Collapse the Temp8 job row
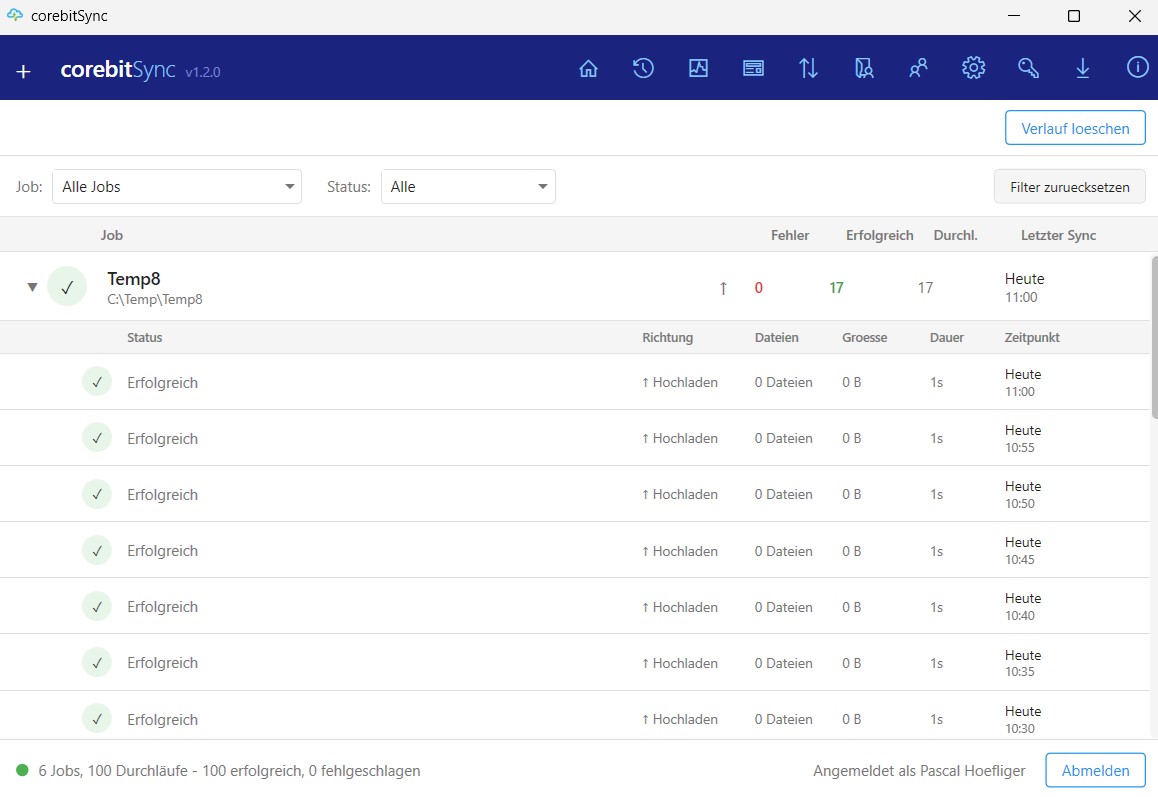The image size is (1158, 797). click(32, 287)
